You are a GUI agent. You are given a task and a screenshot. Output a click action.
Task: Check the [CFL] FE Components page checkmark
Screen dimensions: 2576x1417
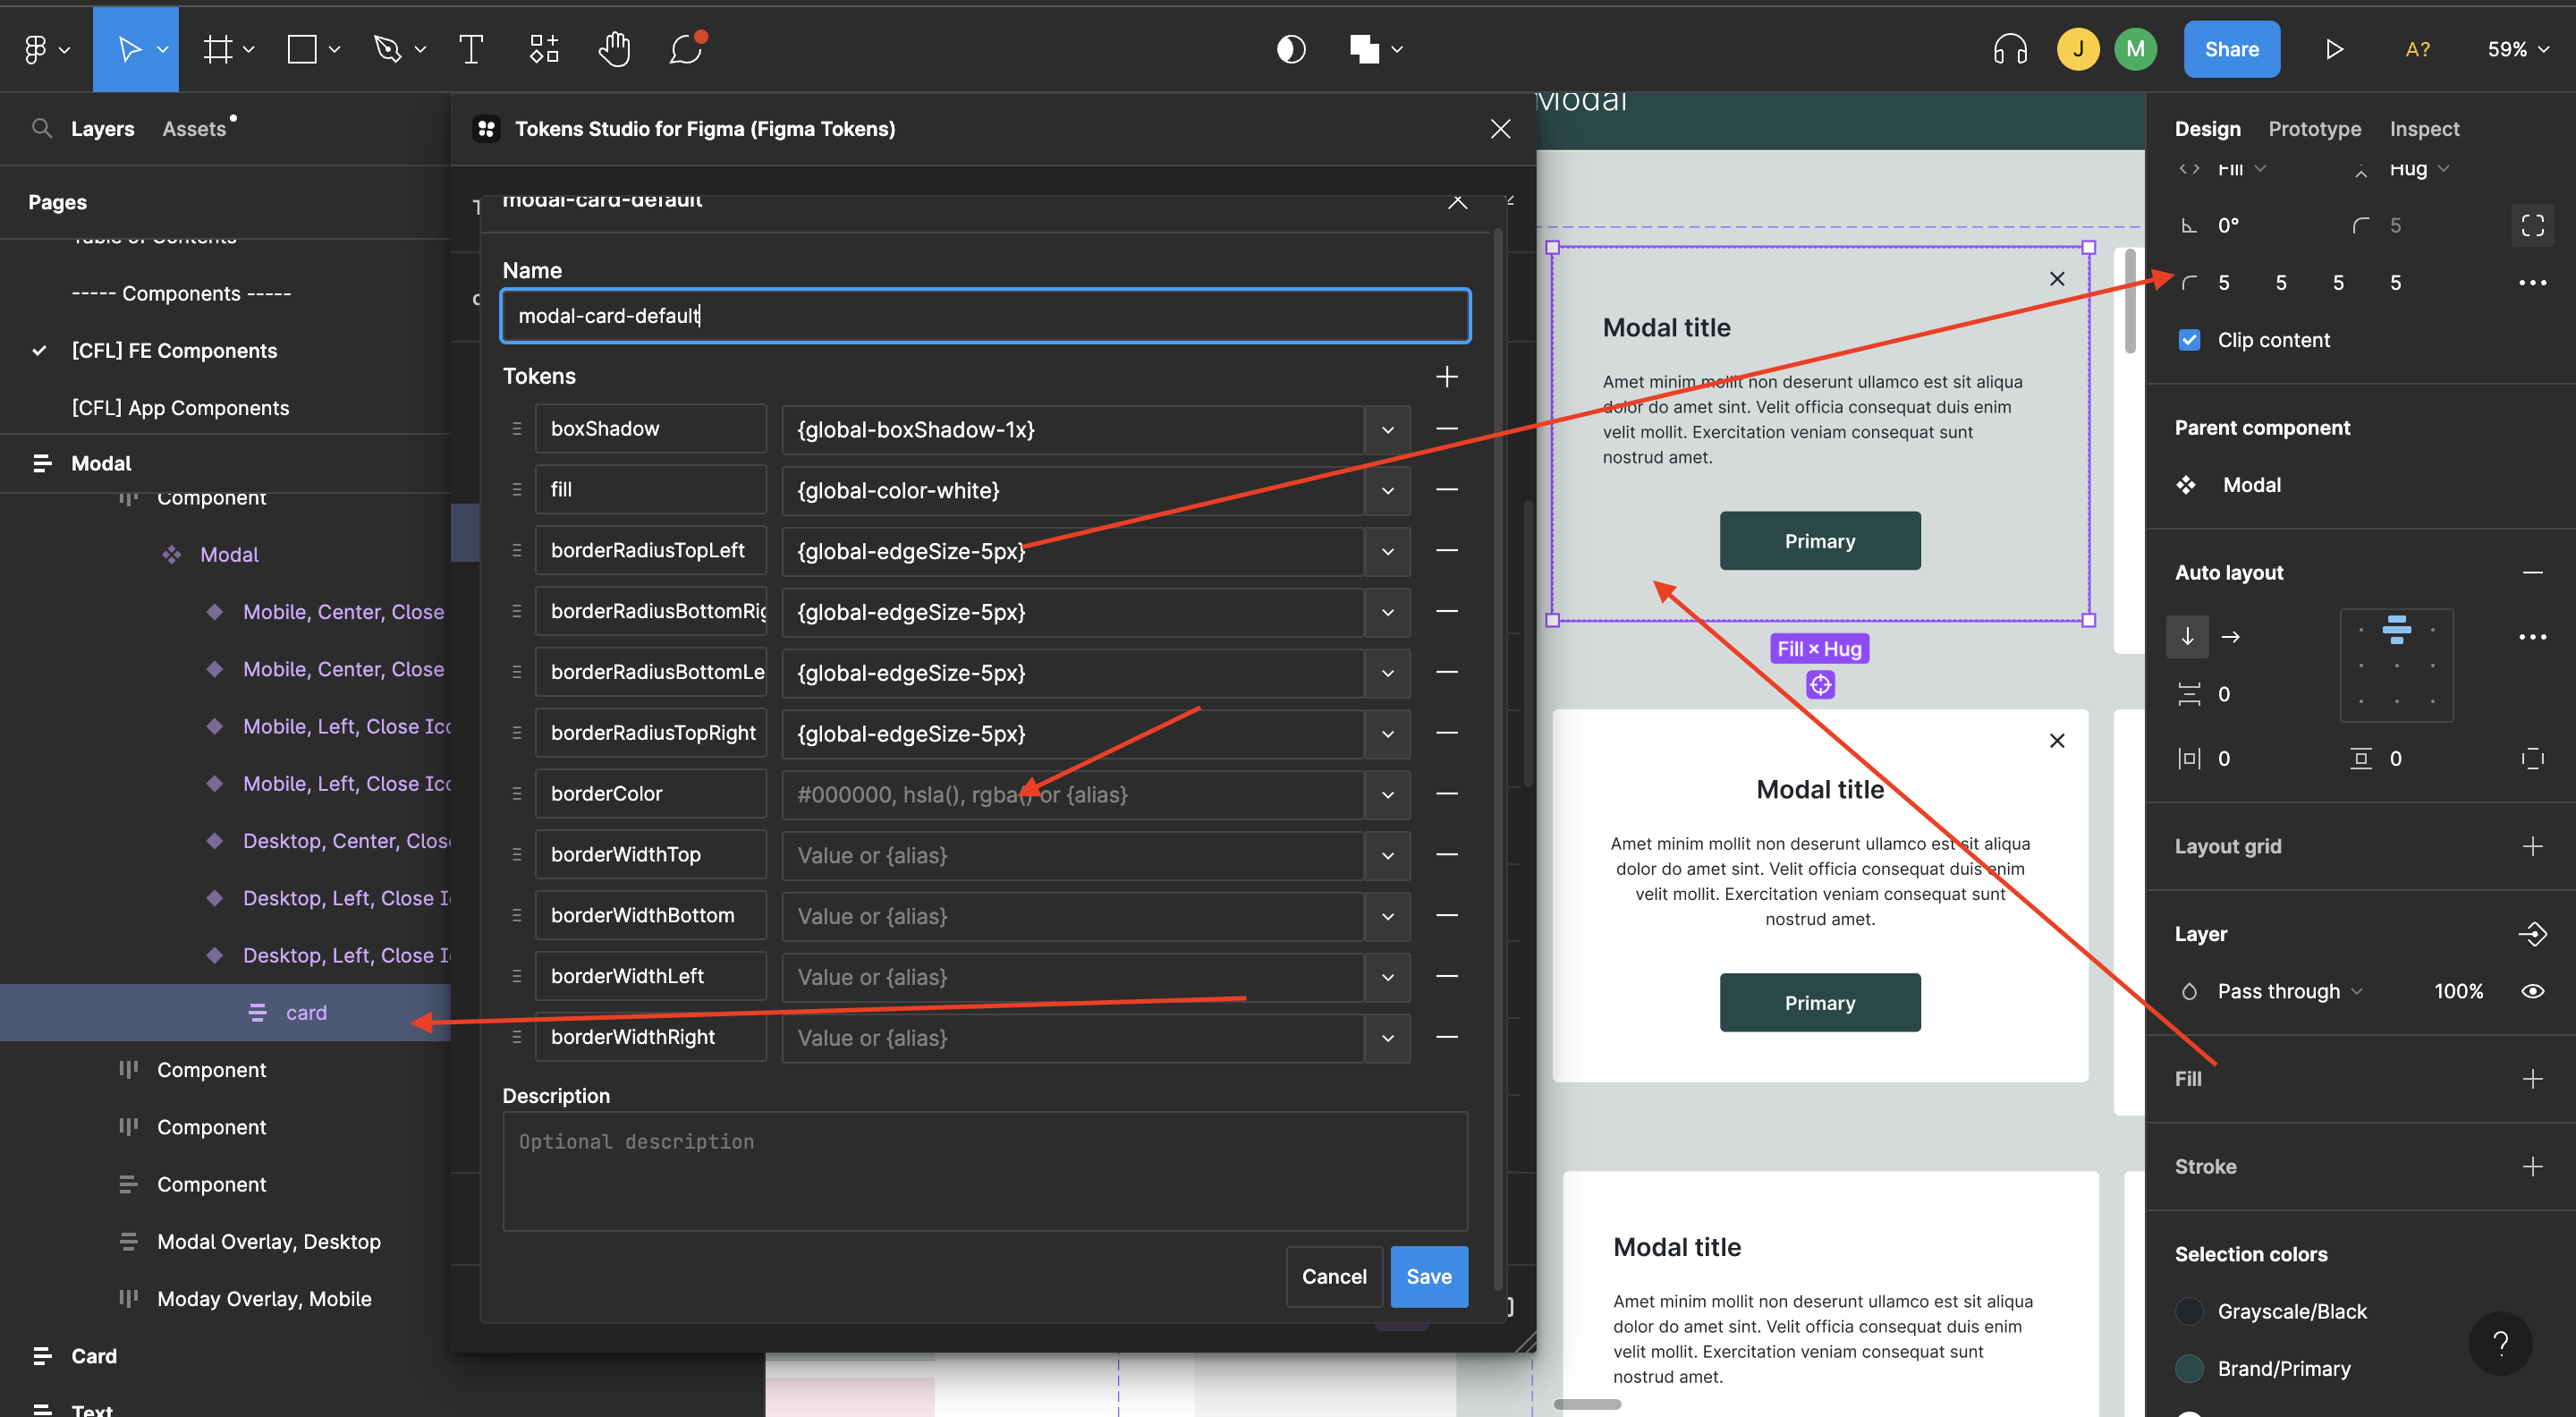39,350
